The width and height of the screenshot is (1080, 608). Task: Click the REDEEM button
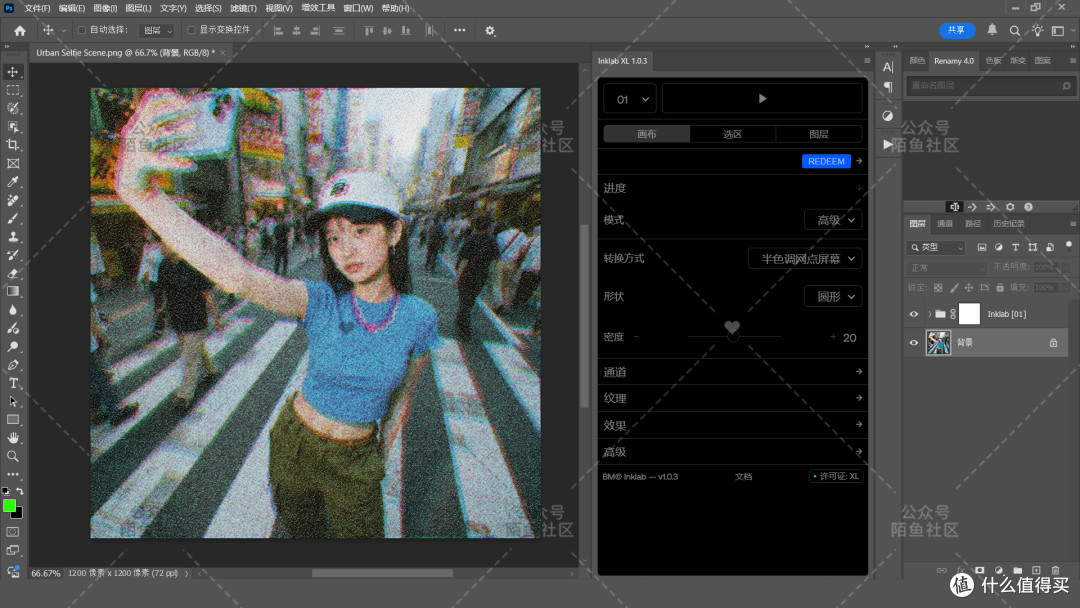pos(826,161)
